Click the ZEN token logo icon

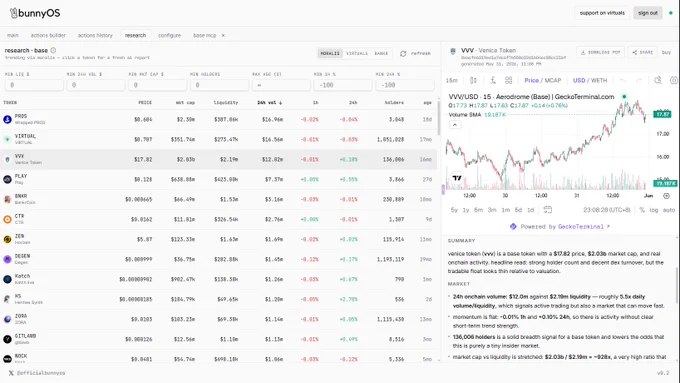click(x=7, y=239)
